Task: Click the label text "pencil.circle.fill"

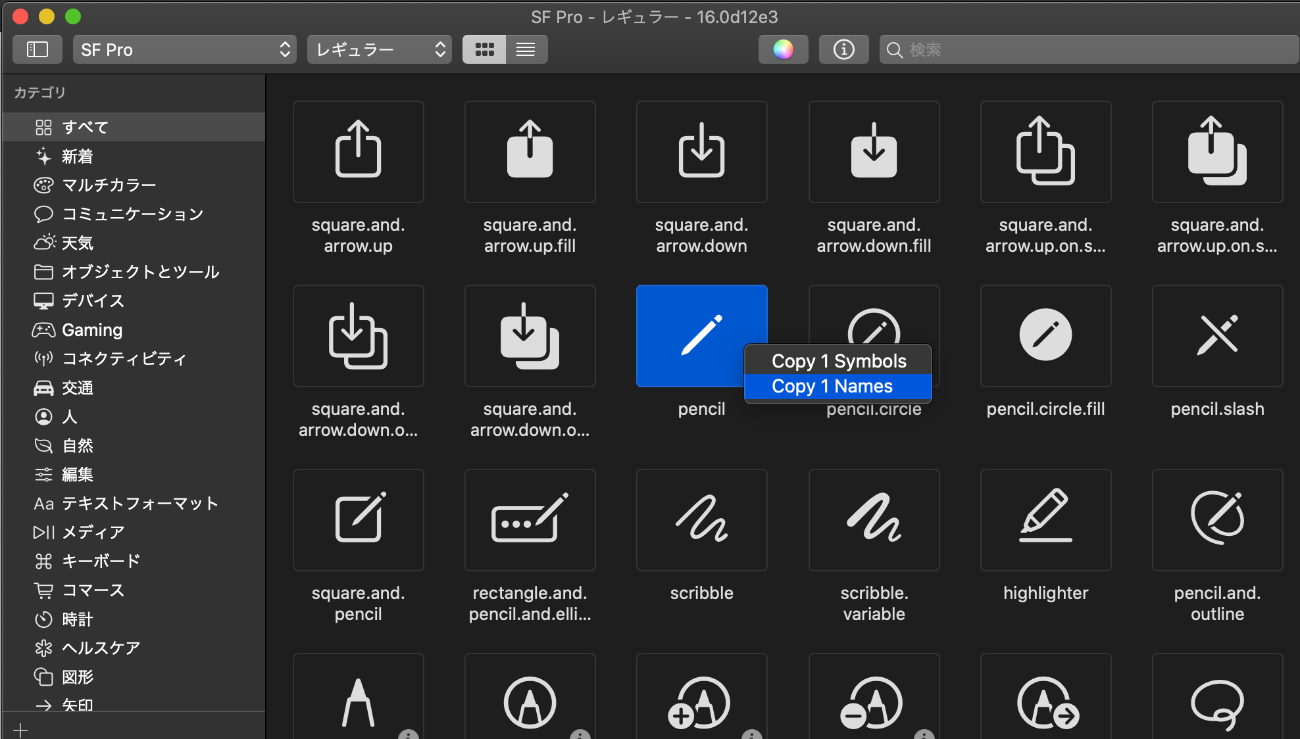Action: (x=1046, y=409)
